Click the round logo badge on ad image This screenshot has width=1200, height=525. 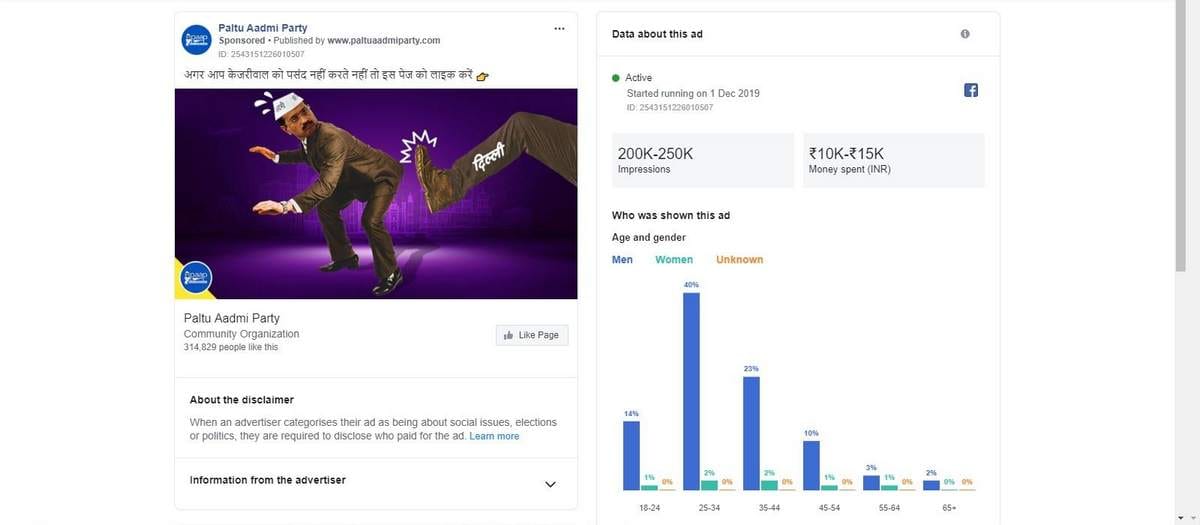195,278
